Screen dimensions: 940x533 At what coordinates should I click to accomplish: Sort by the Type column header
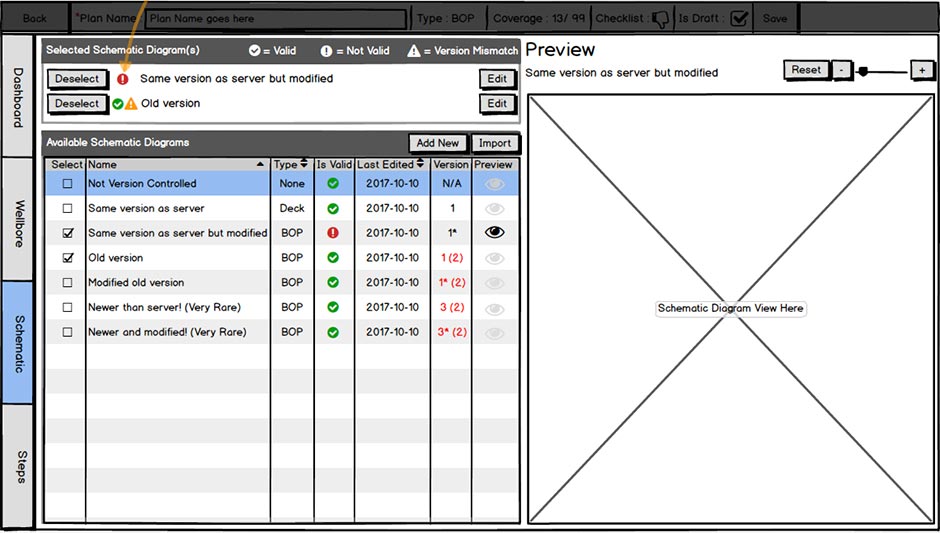291,164
